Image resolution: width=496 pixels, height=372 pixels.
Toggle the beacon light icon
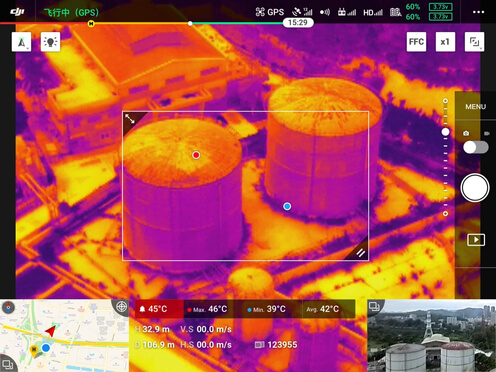[50, 42]
